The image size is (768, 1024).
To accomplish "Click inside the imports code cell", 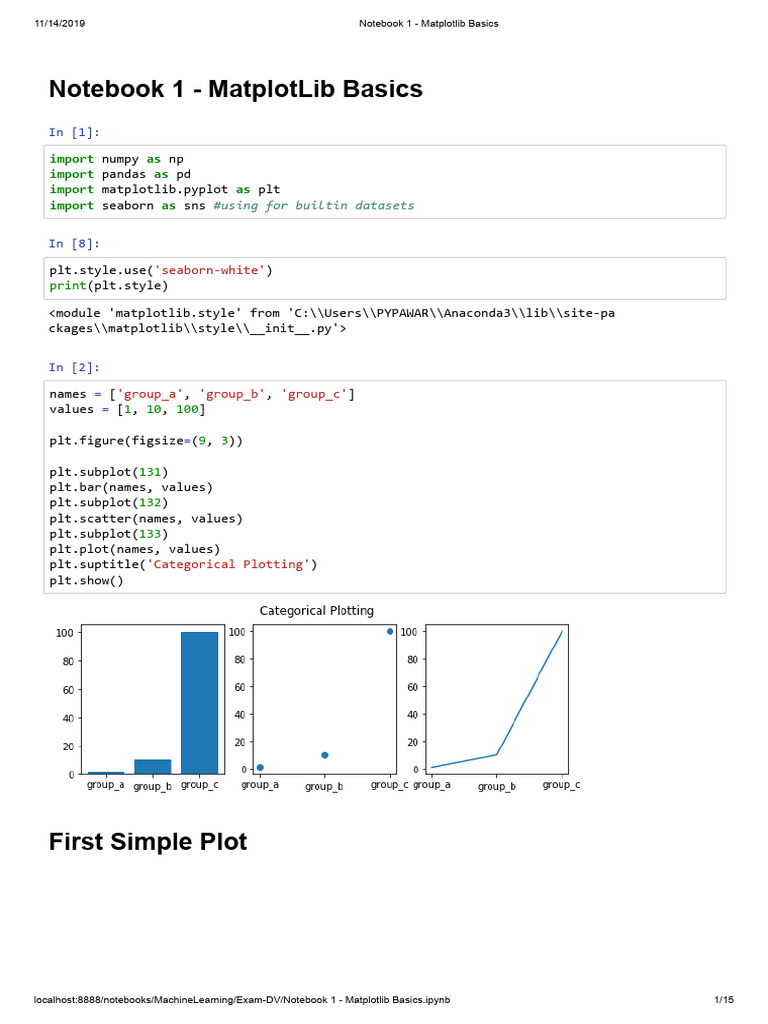I will 387,182.
